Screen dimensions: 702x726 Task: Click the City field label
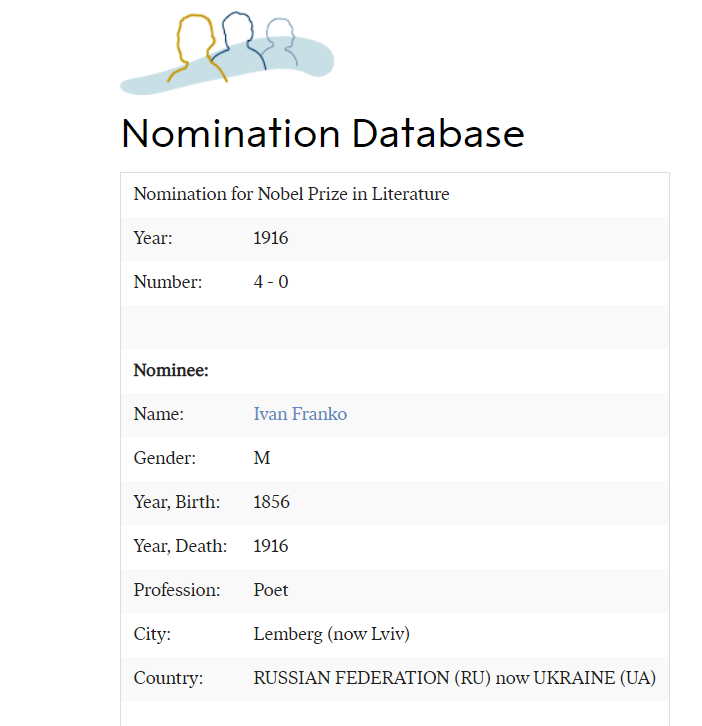click(152, 634)
